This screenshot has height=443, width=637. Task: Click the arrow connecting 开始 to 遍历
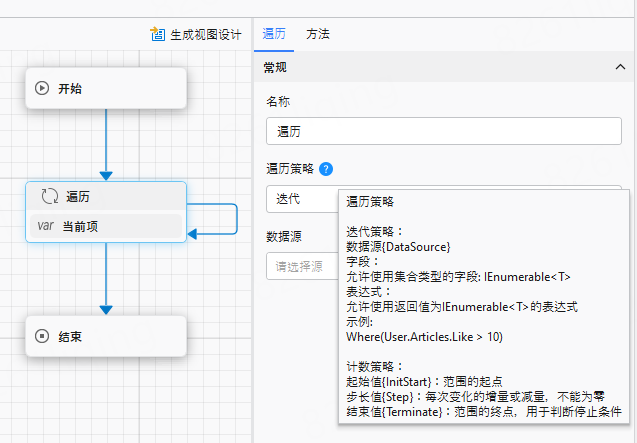click(106, 144)
